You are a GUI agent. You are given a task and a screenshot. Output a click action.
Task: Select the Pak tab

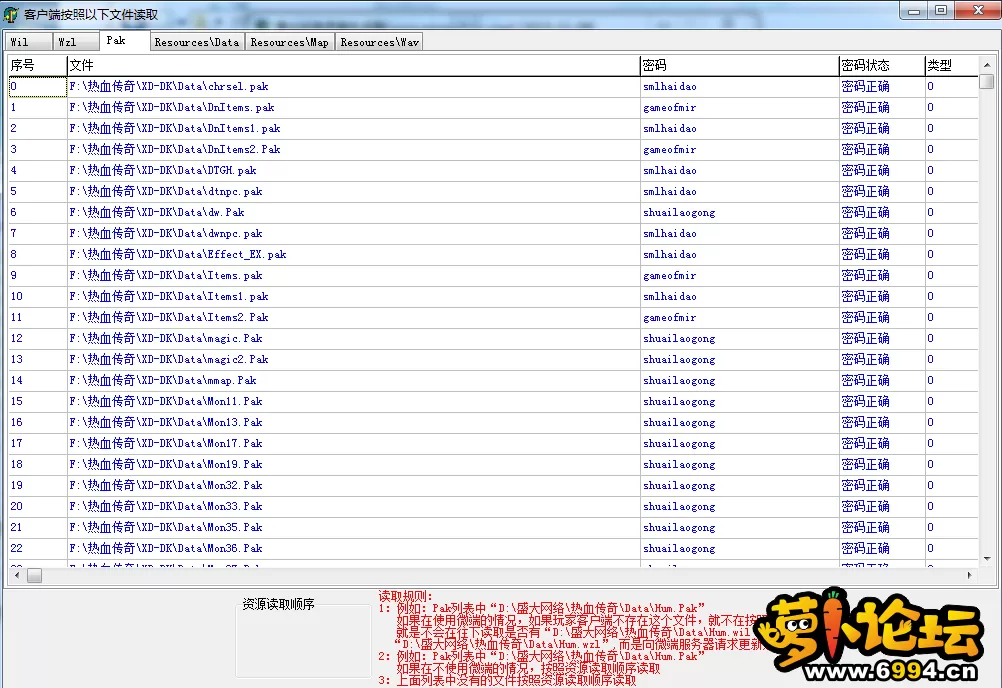tap(125, 40)
